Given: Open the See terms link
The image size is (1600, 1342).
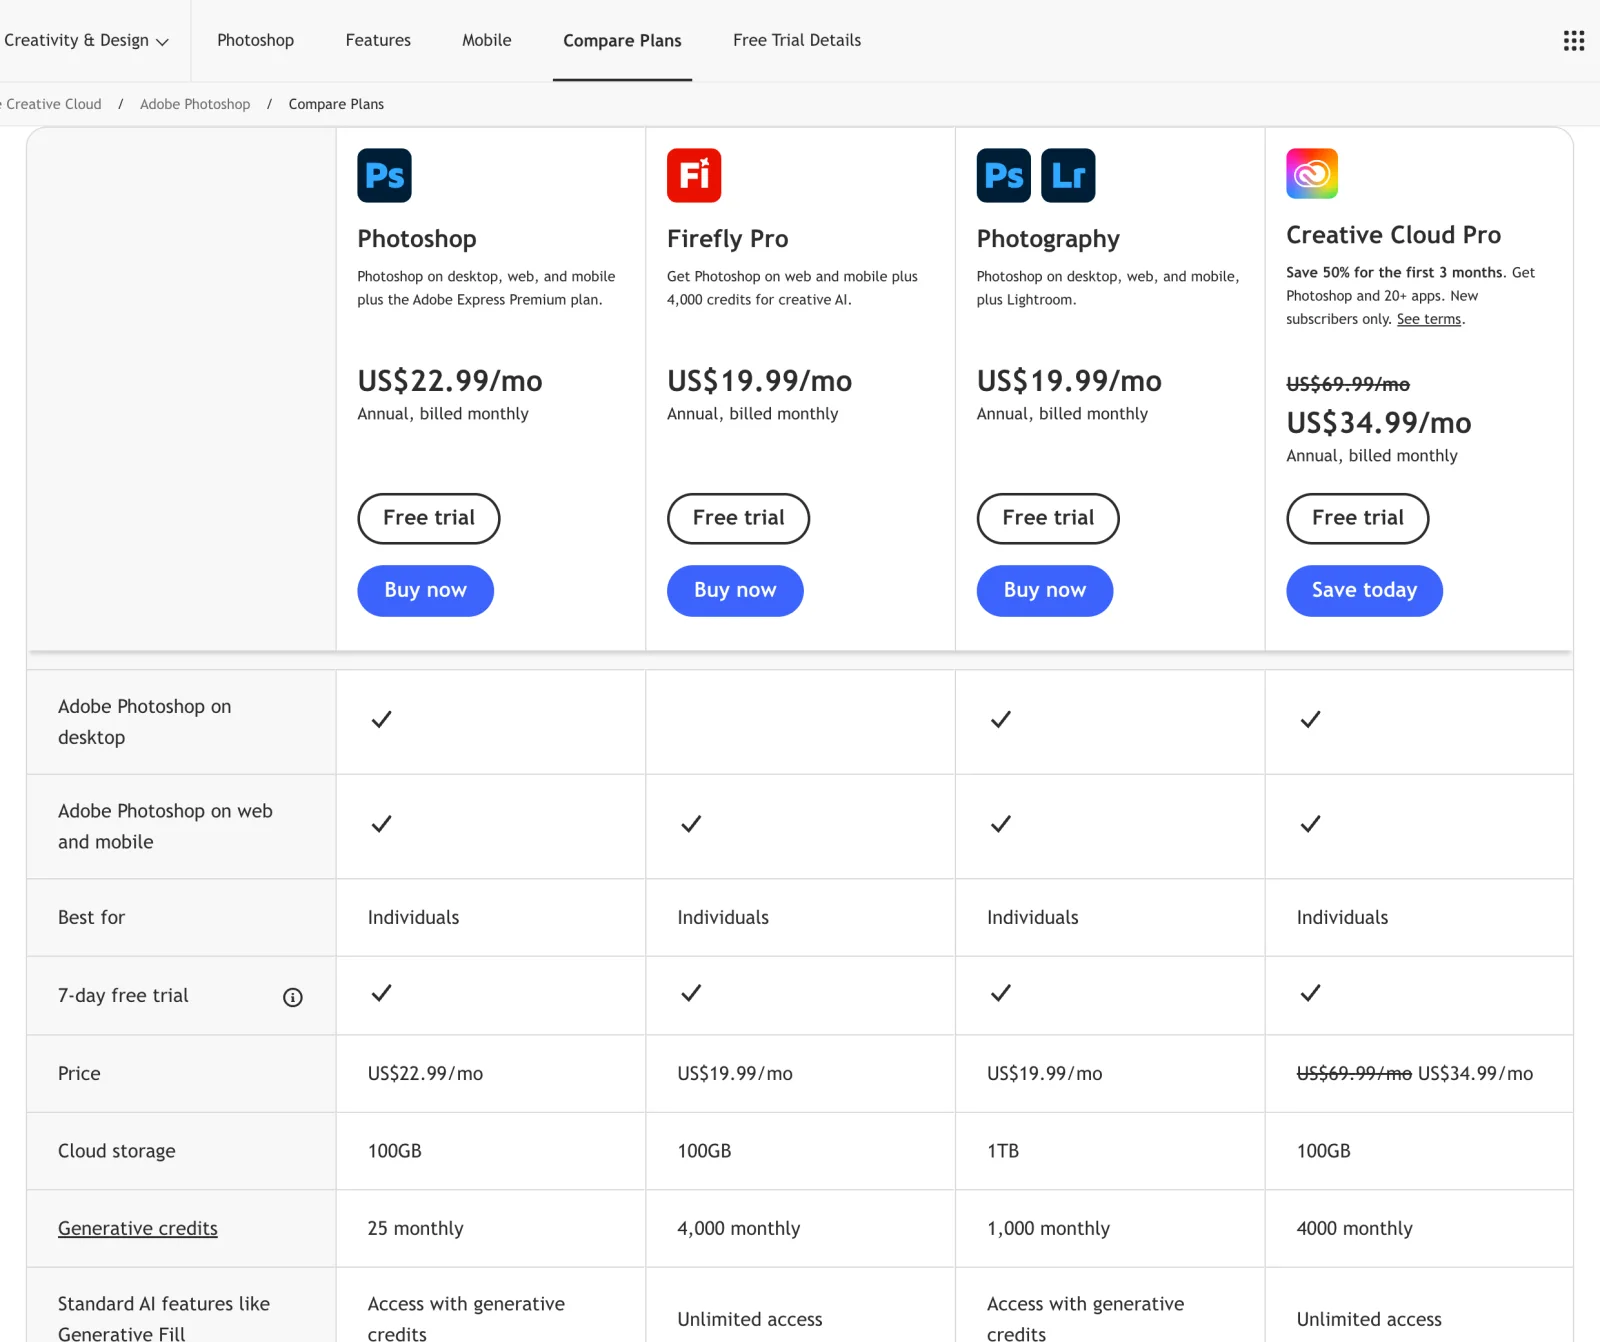Looking at the screenshot, I should click(1429, 319).
